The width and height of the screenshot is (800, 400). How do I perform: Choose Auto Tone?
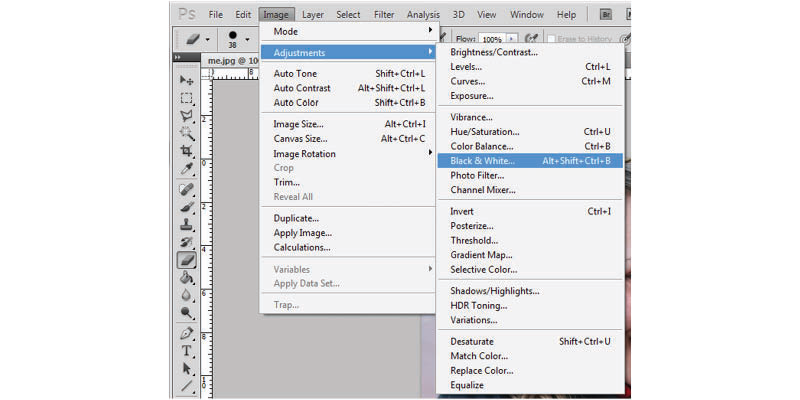347,73
